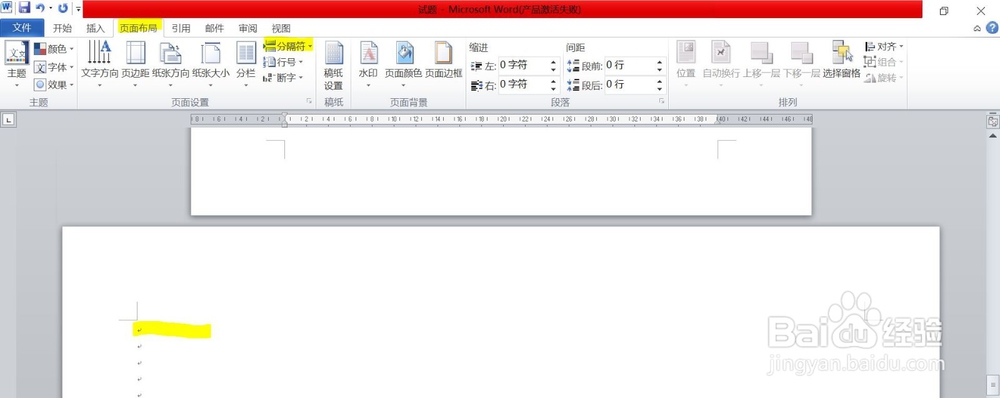Open the 旋转 rotate dropdown
The width and height of the screenshot is (1000, 398).
884,78
